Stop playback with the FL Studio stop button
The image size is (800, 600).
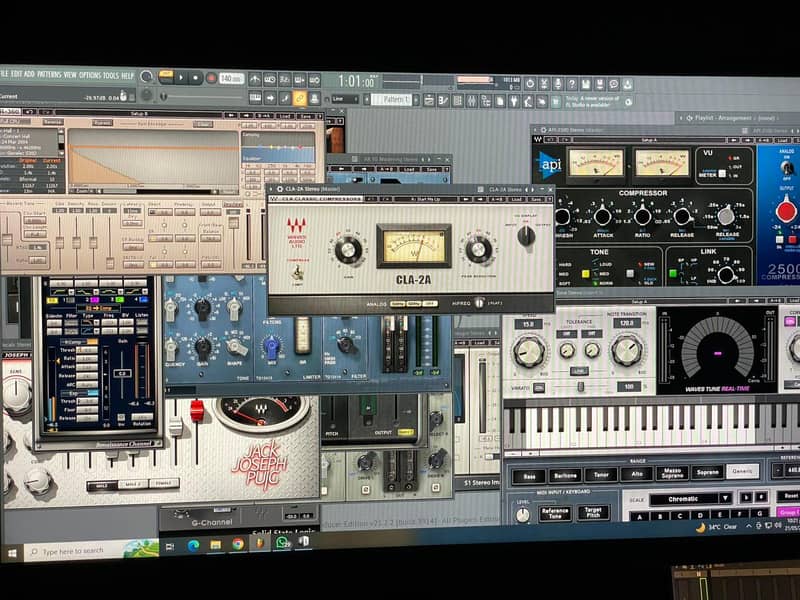coord(195,78)
